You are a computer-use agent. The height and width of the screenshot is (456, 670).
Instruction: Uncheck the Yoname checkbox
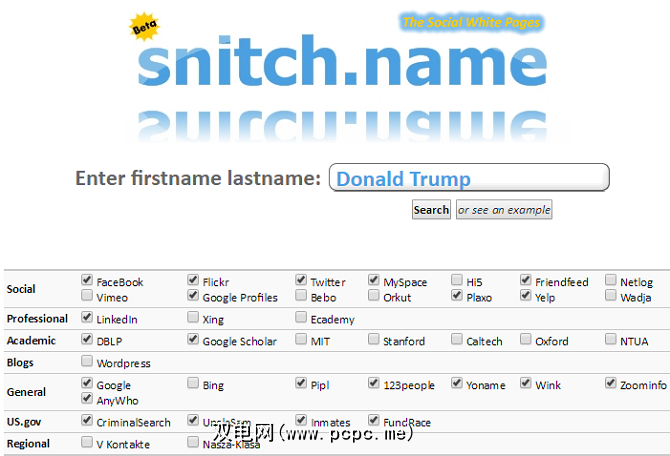[x=457, y=383]
